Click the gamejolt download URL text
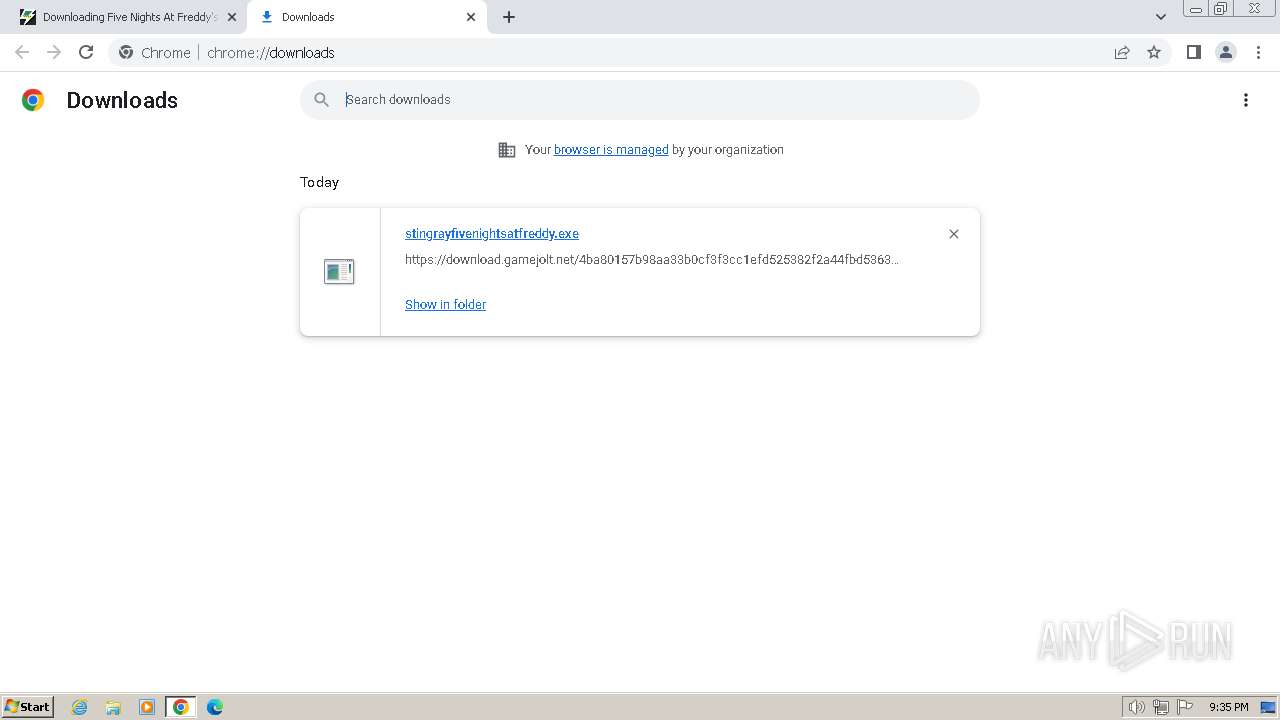The height and width of the screenshot is (720, 1280). tap(652, 260)
